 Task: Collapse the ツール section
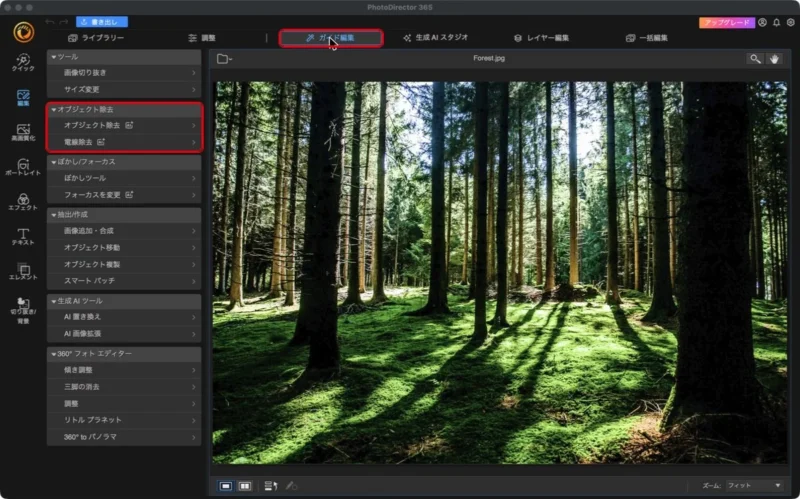[x=124, y=57]
